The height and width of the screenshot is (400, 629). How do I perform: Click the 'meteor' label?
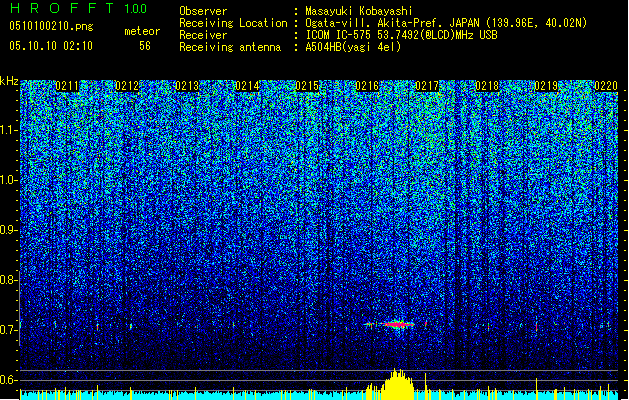coord(142,31)
